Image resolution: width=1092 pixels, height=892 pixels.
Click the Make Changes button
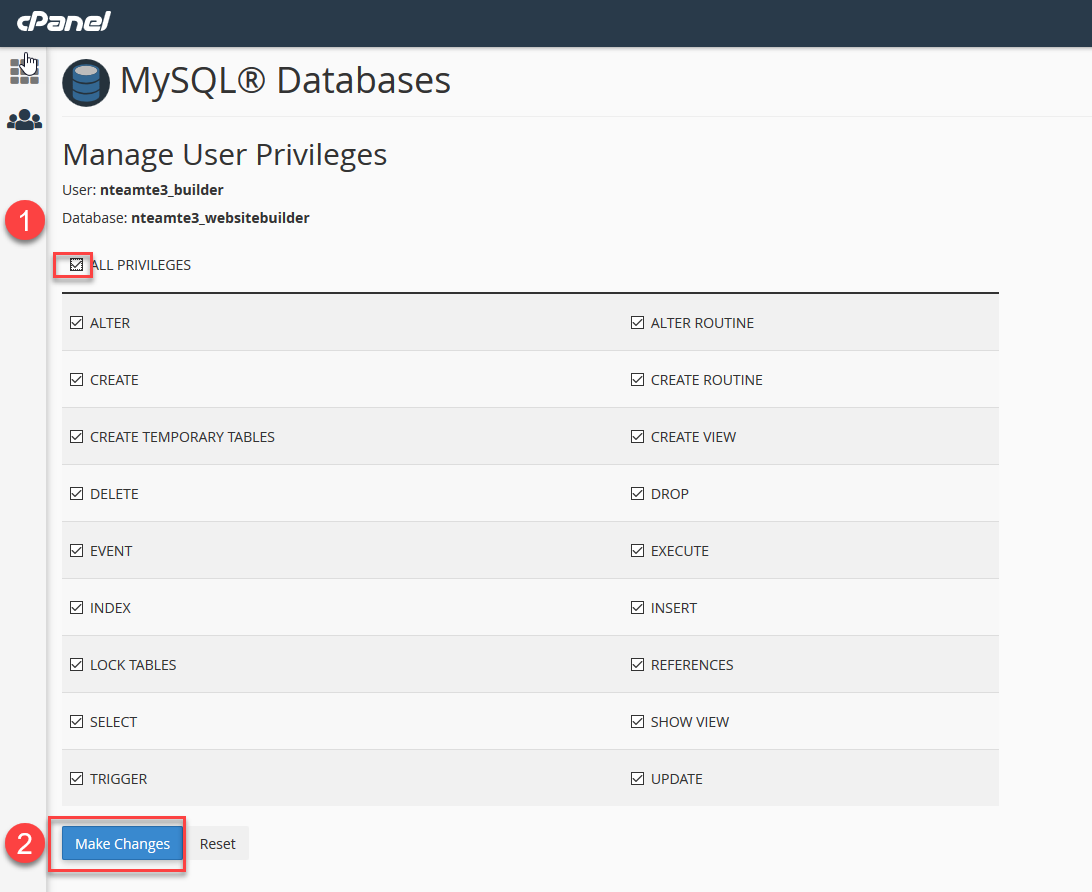point(123,843)
